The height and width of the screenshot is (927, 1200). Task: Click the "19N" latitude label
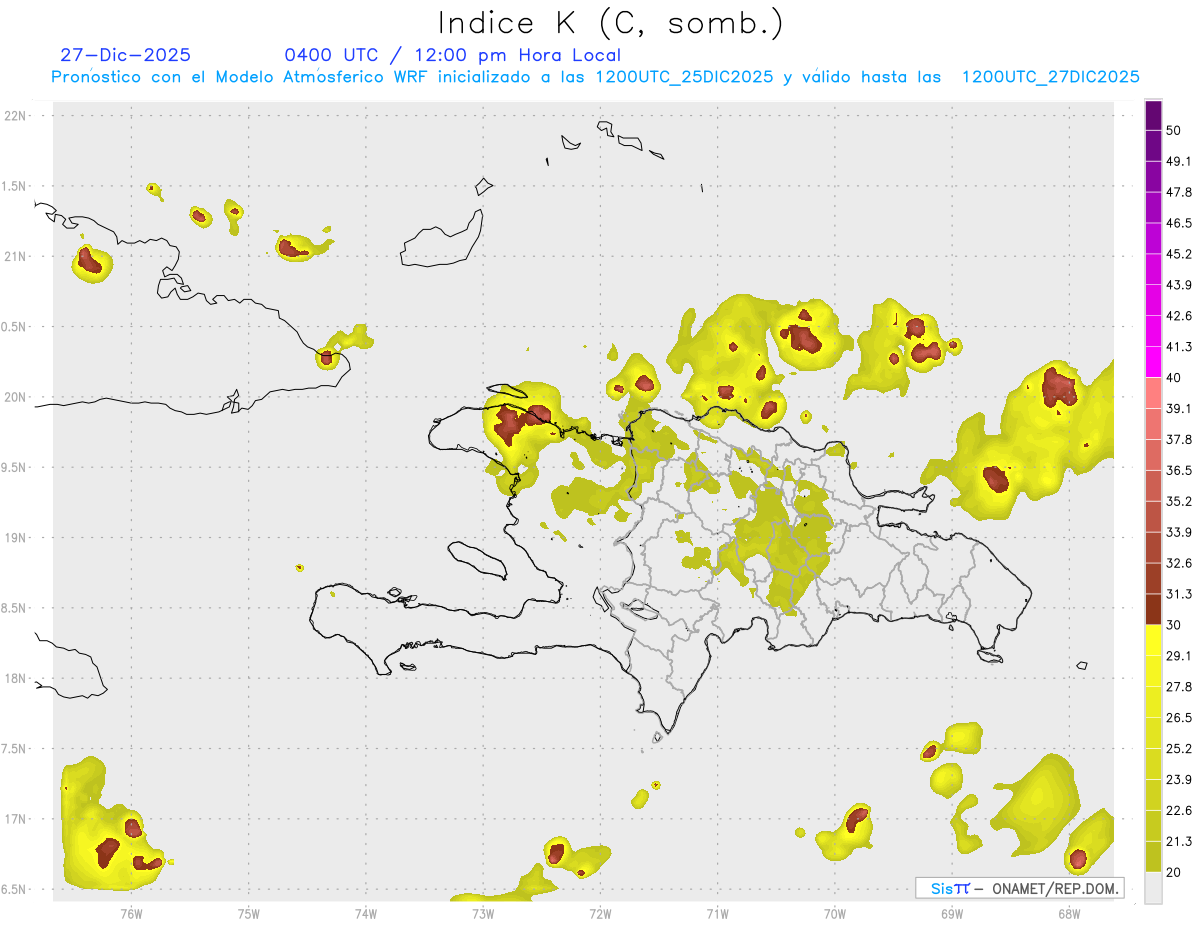[x=14, y=538]
